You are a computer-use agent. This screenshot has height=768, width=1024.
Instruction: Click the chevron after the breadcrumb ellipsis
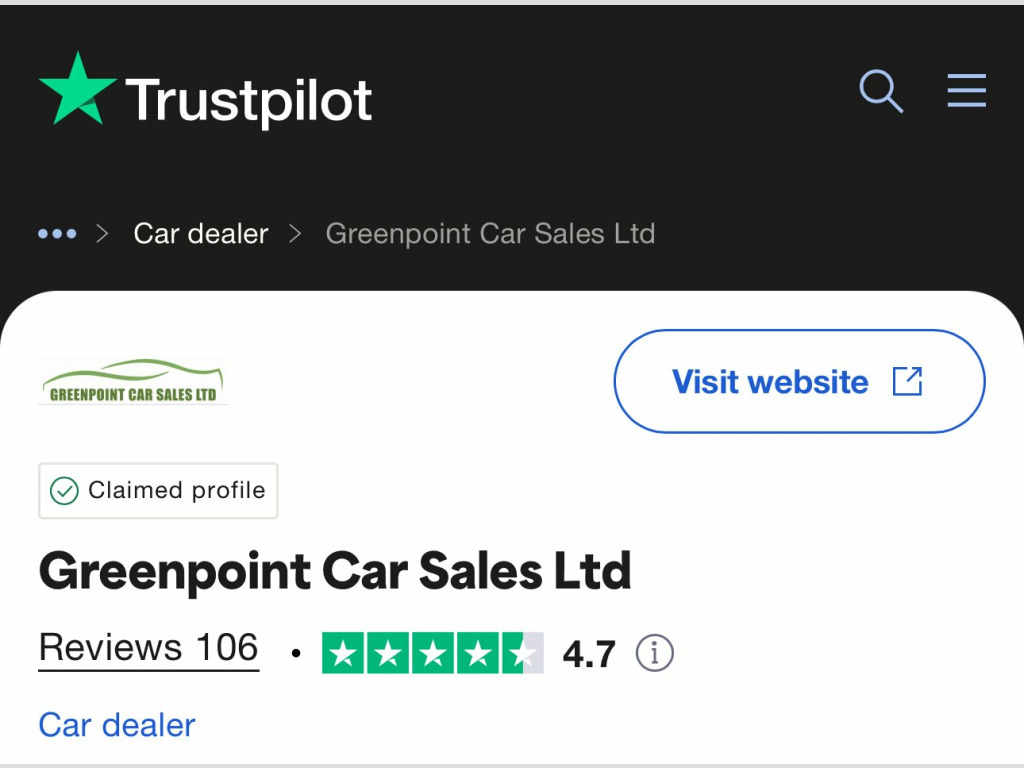[101, 234]
